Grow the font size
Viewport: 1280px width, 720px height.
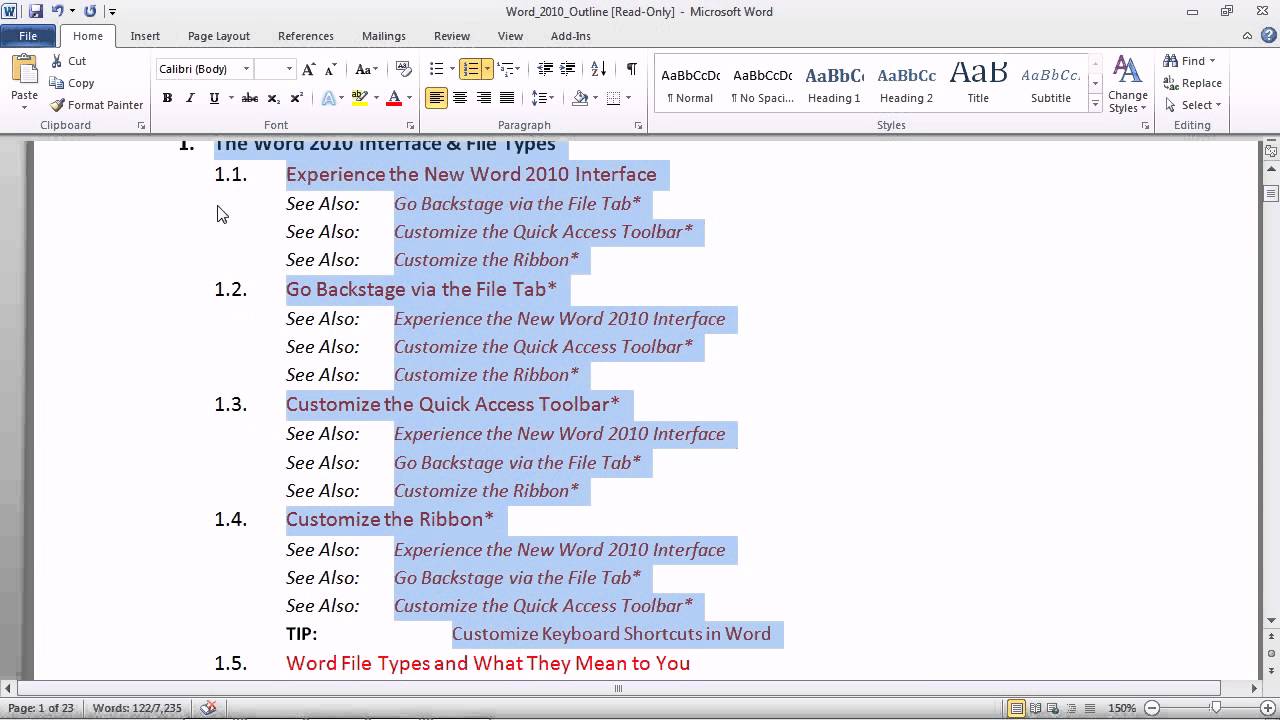coord(309,69)
